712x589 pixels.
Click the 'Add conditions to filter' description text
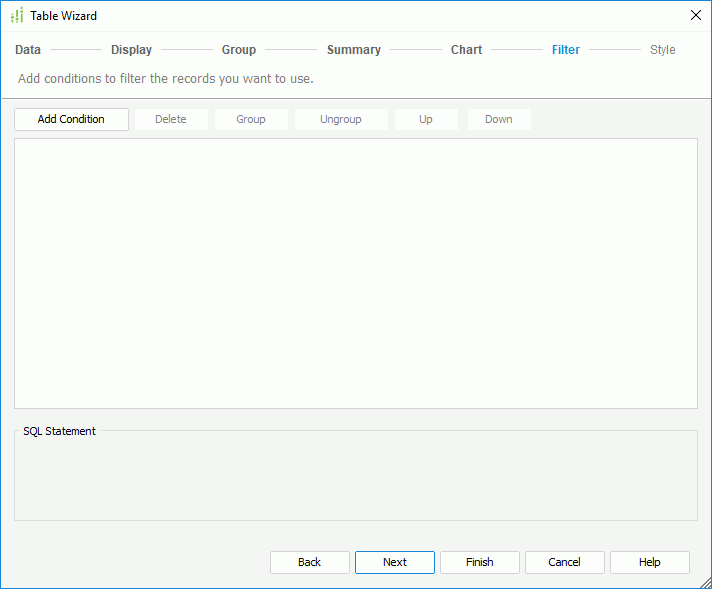166,79
